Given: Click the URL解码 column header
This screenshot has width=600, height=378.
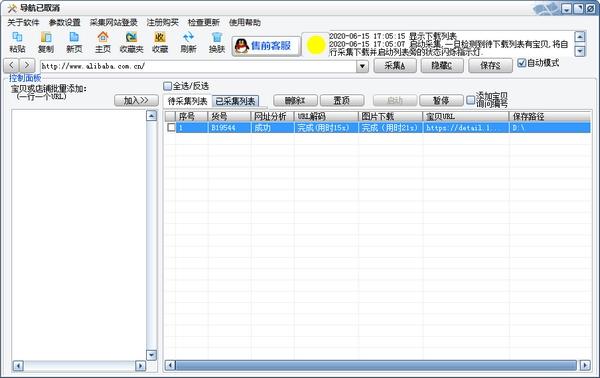Looking at the screenshot, I should [x=326, y=116].
